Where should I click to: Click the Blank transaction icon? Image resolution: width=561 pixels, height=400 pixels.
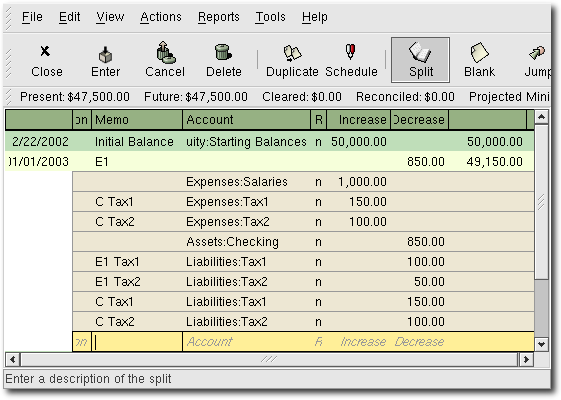coord(479,52)
